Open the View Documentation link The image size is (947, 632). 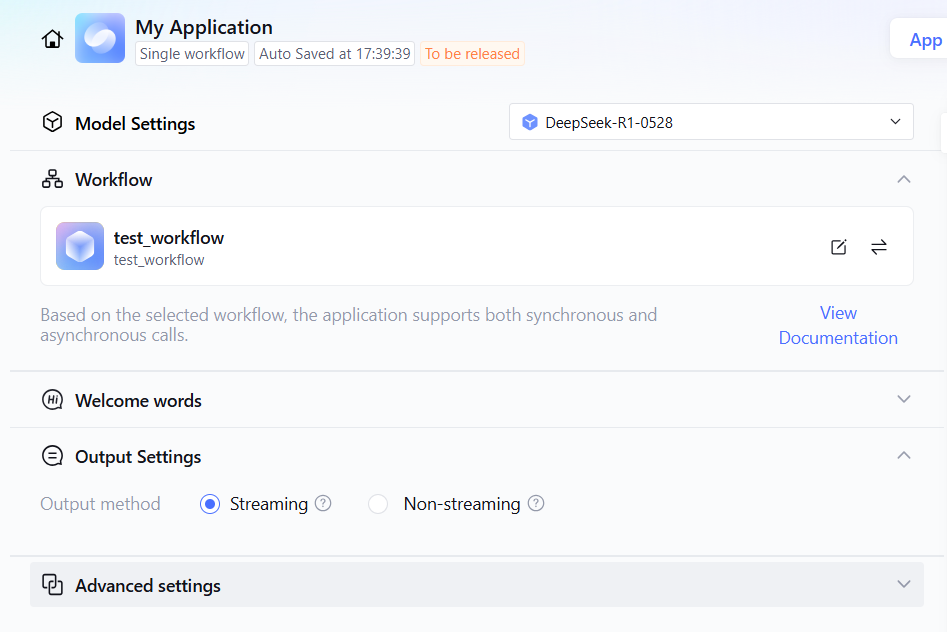click(838, 325)
